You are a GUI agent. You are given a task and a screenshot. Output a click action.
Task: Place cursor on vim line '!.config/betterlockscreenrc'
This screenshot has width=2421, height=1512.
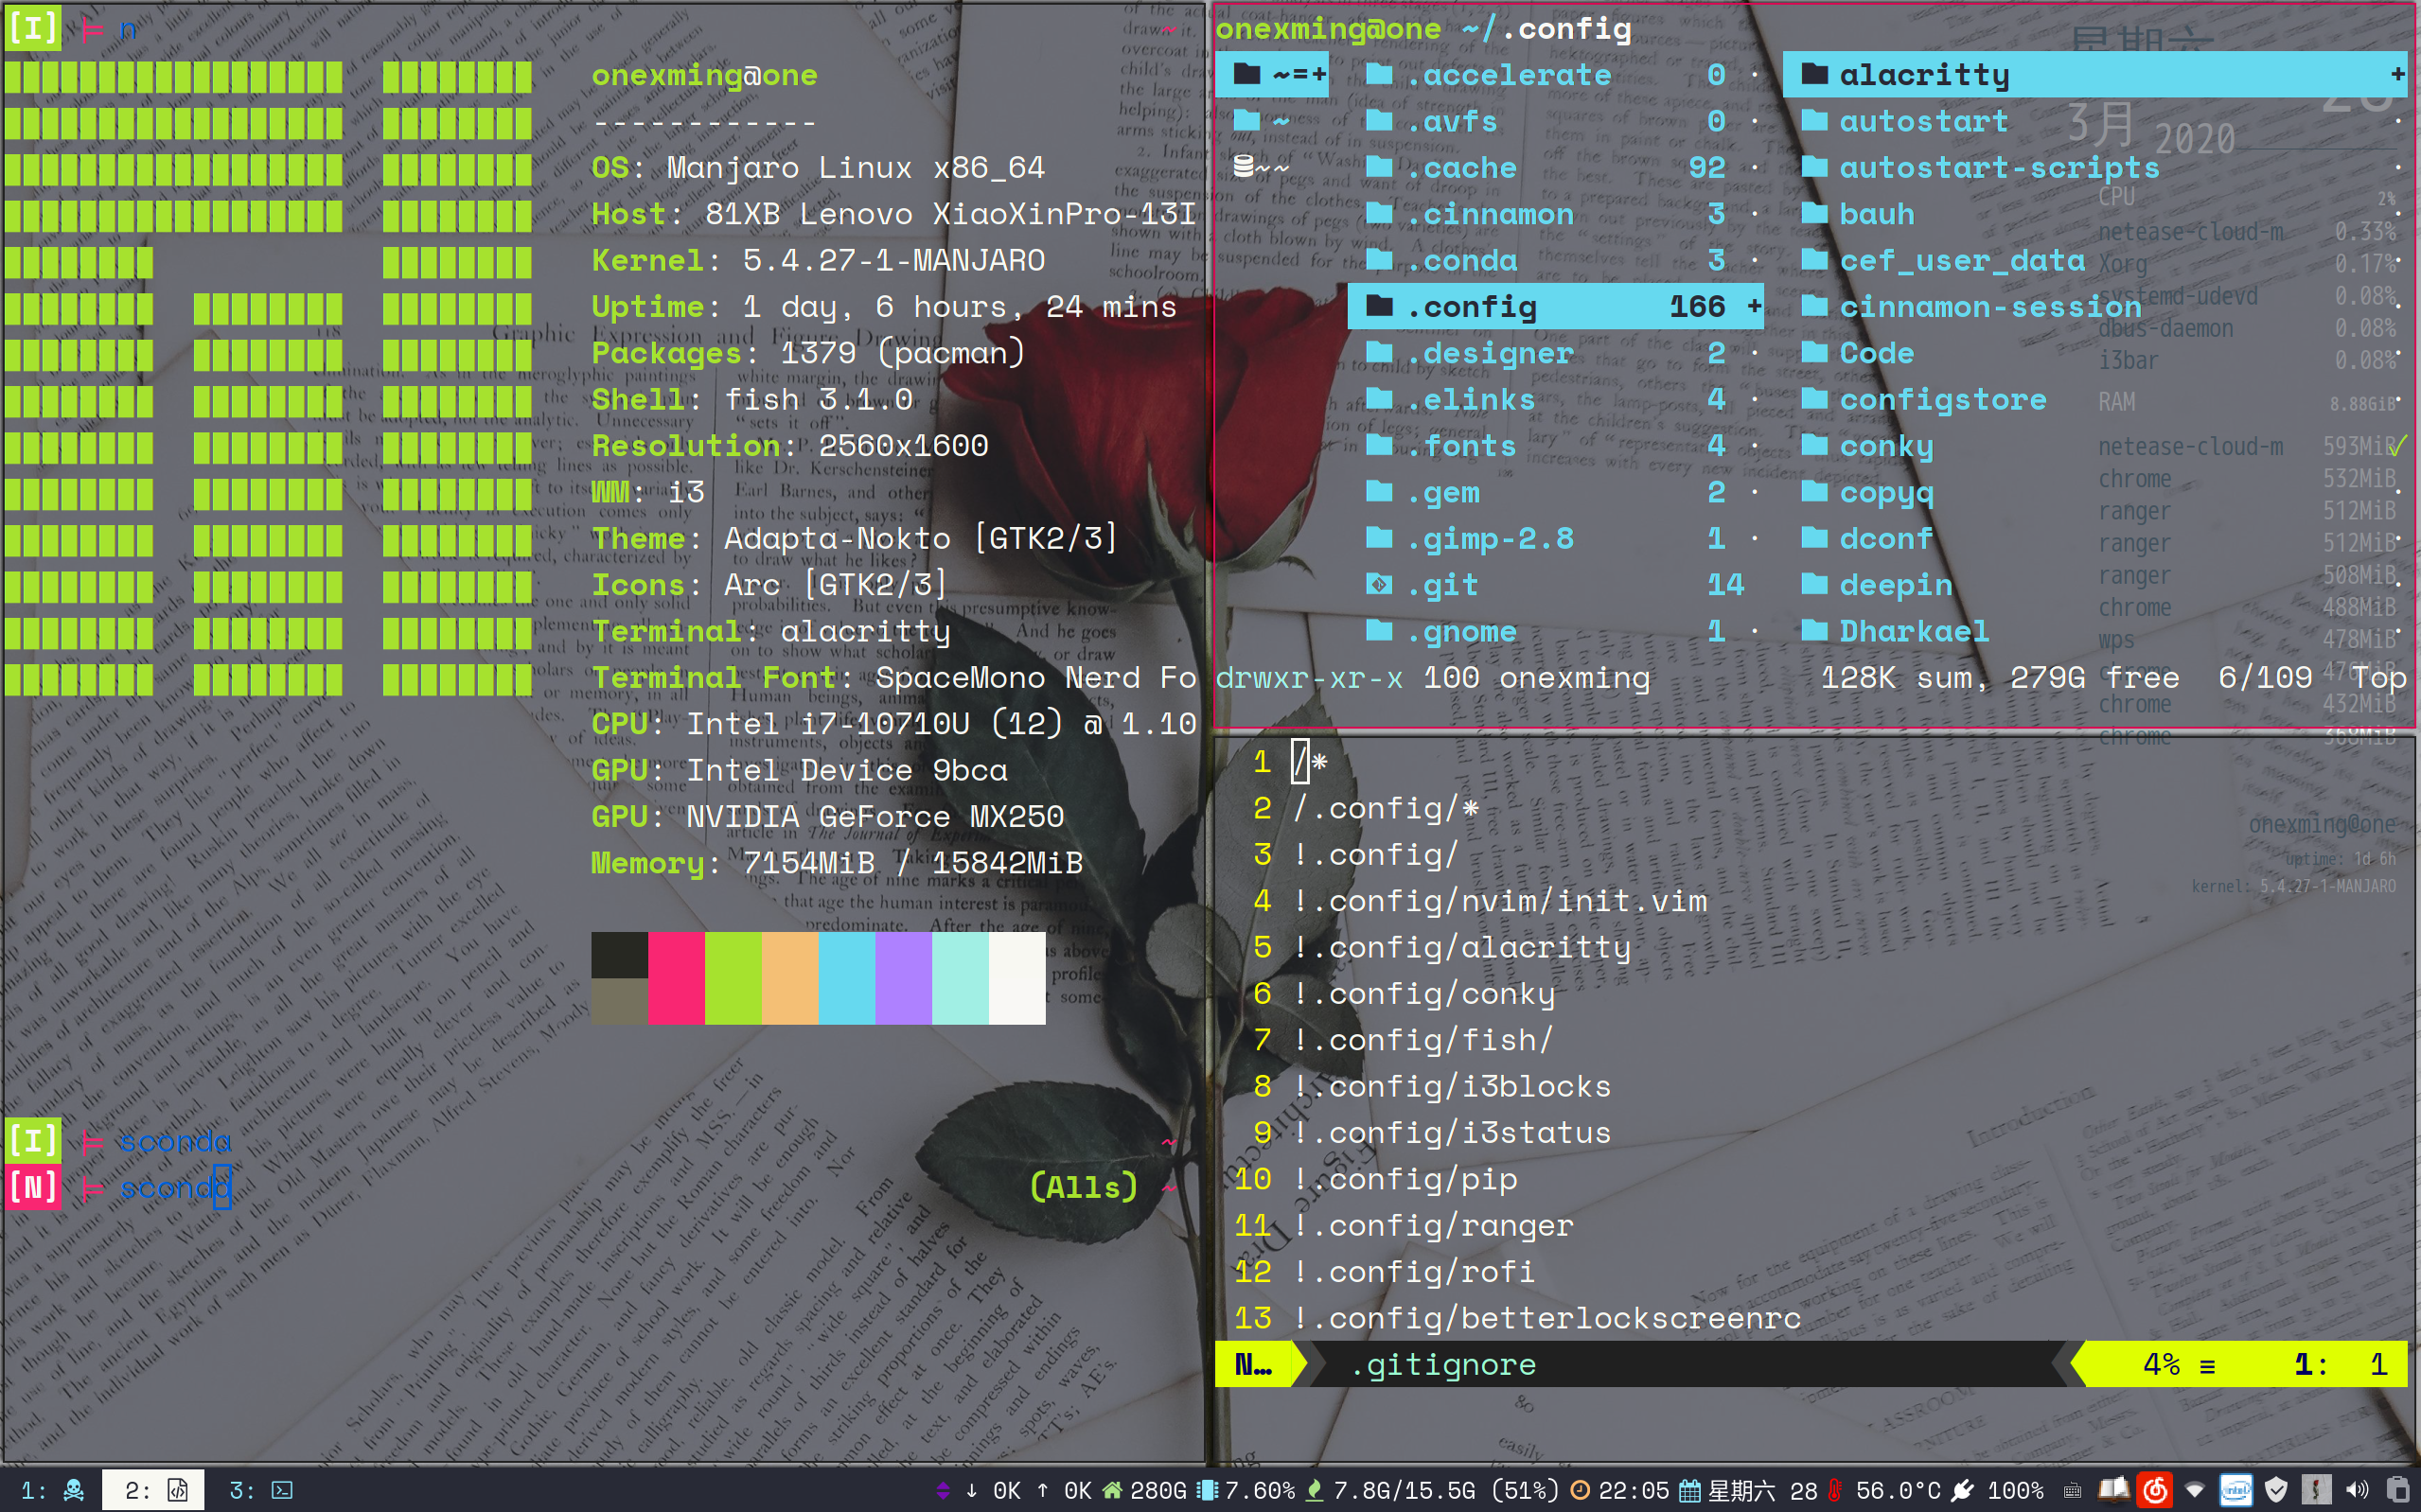point(1547,1318)
